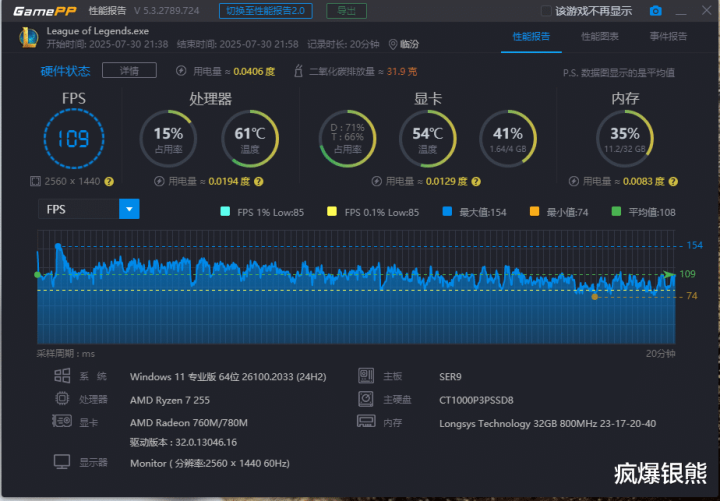Click the system (系统) Windows icon
This screenshot has height=501, width=720.
point(62,376)
